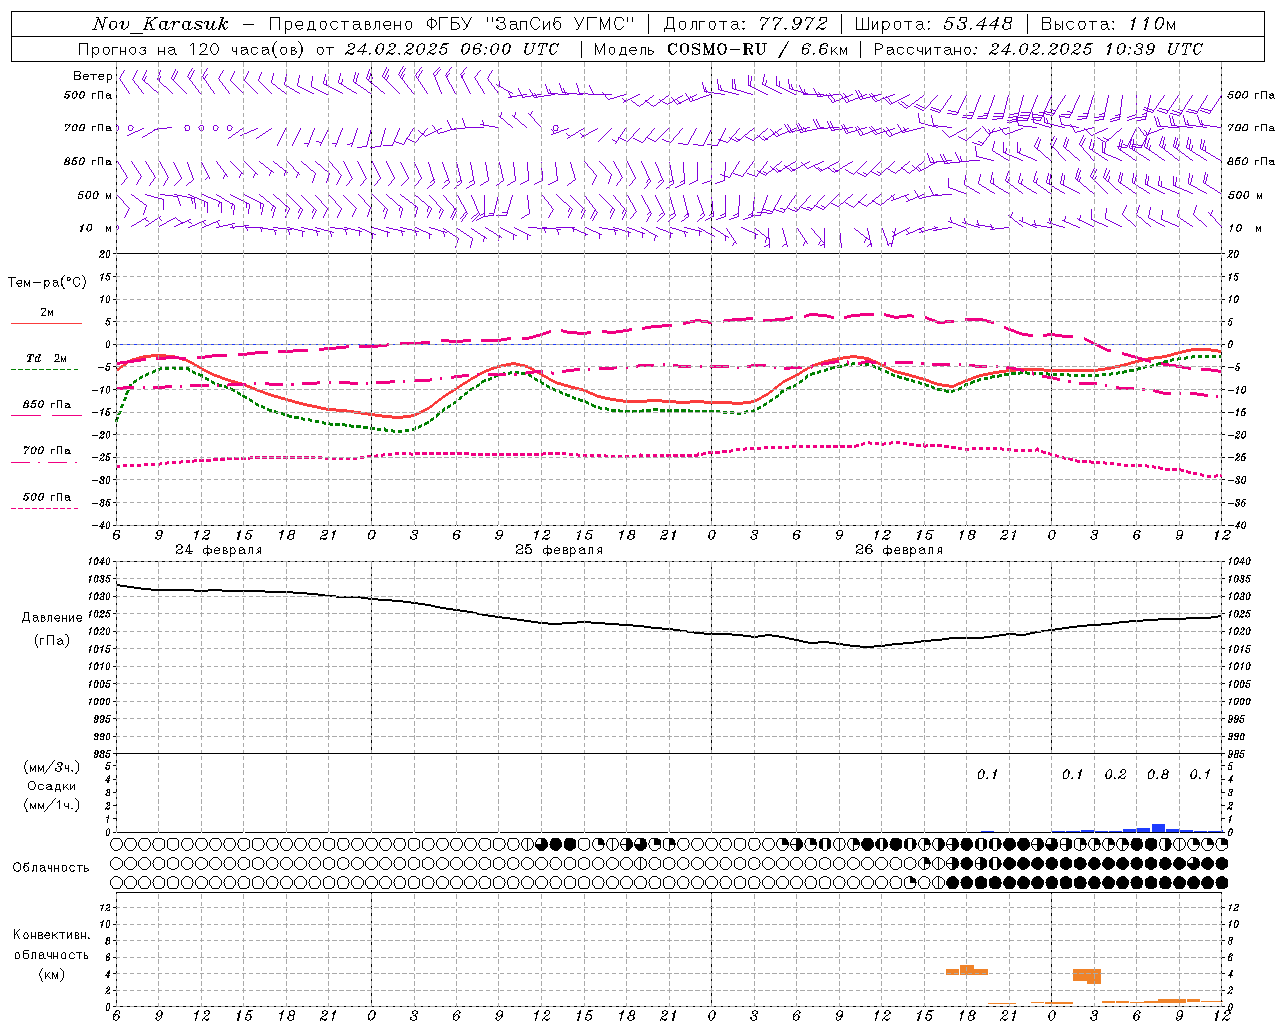The width and height of the screenshot is (1280, 1024).
Task: Click the (мм/1ч.) units label
Action: click(x=52, y=805)
